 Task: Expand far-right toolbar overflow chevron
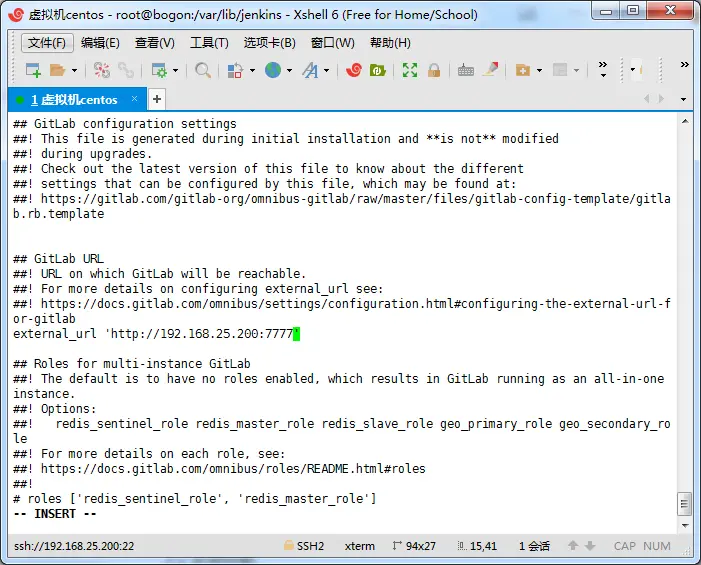click(x=684, y=65)
